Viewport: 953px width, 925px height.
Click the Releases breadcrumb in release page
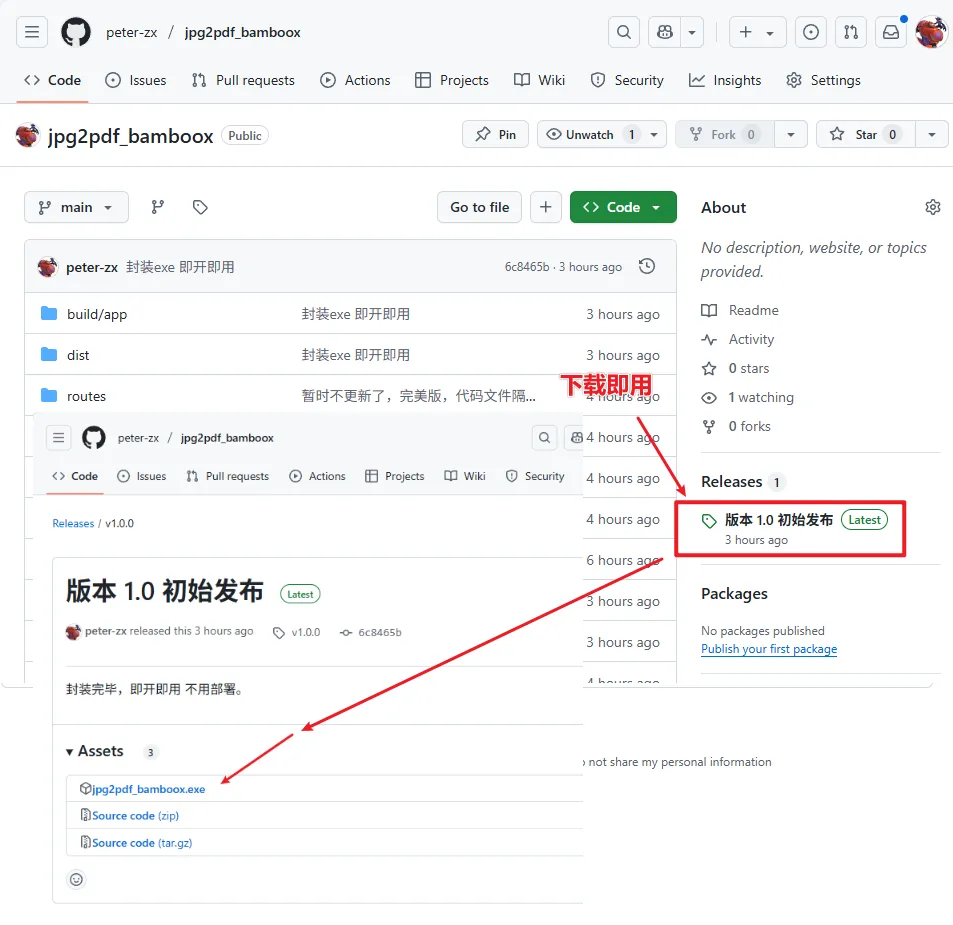pos(73,523)
